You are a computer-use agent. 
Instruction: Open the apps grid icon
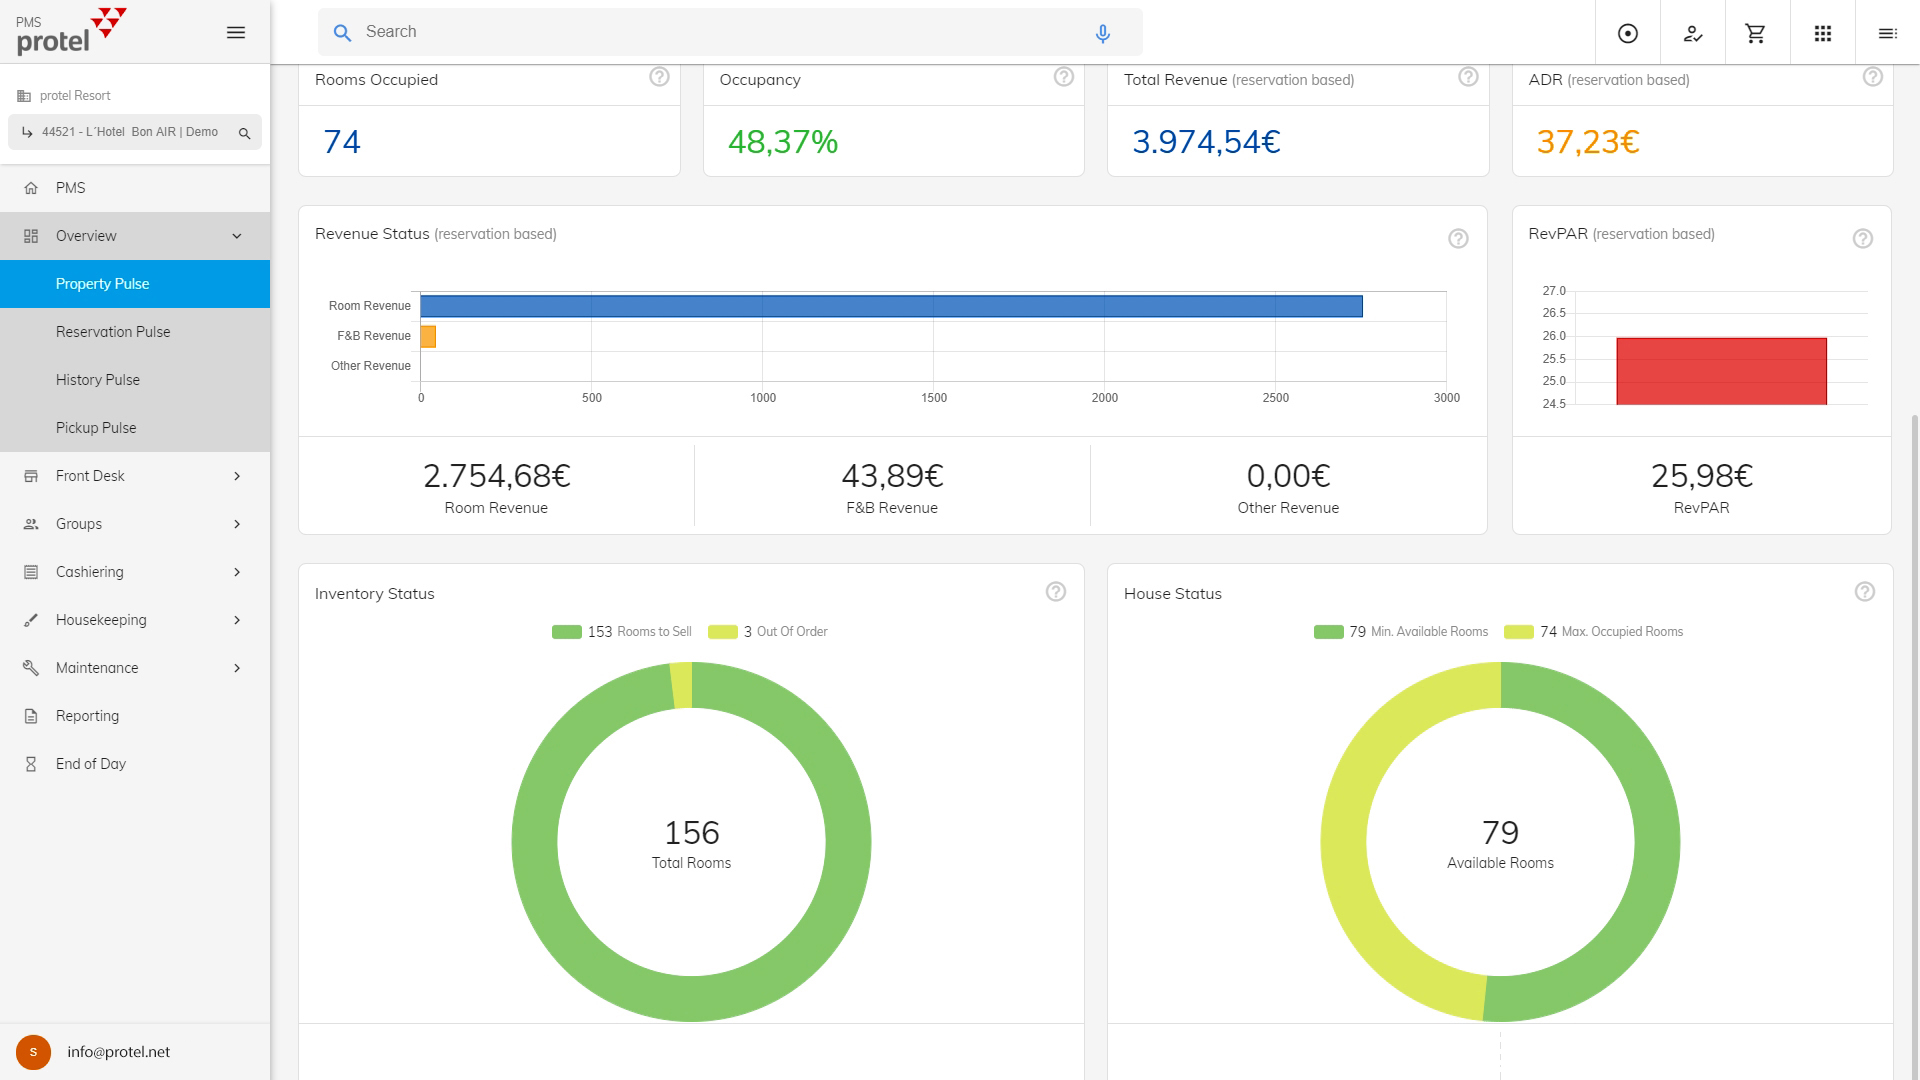point(1822,33)
